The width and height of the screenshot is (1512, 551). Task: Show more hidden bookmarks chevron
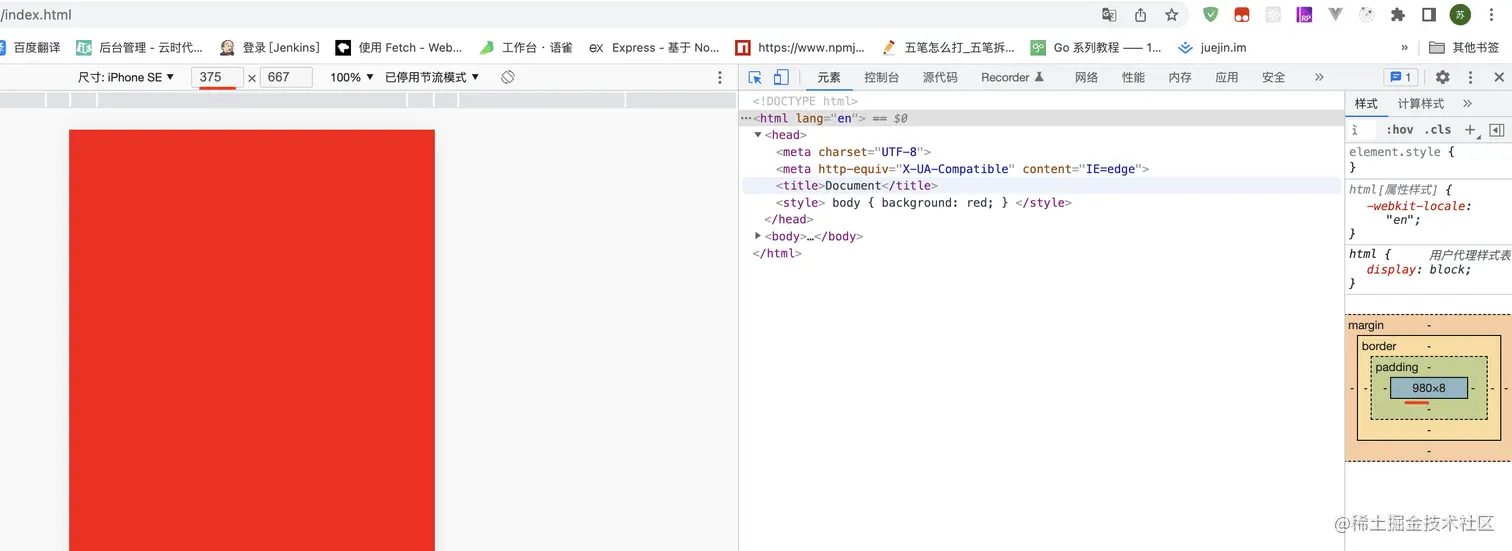1405,47
